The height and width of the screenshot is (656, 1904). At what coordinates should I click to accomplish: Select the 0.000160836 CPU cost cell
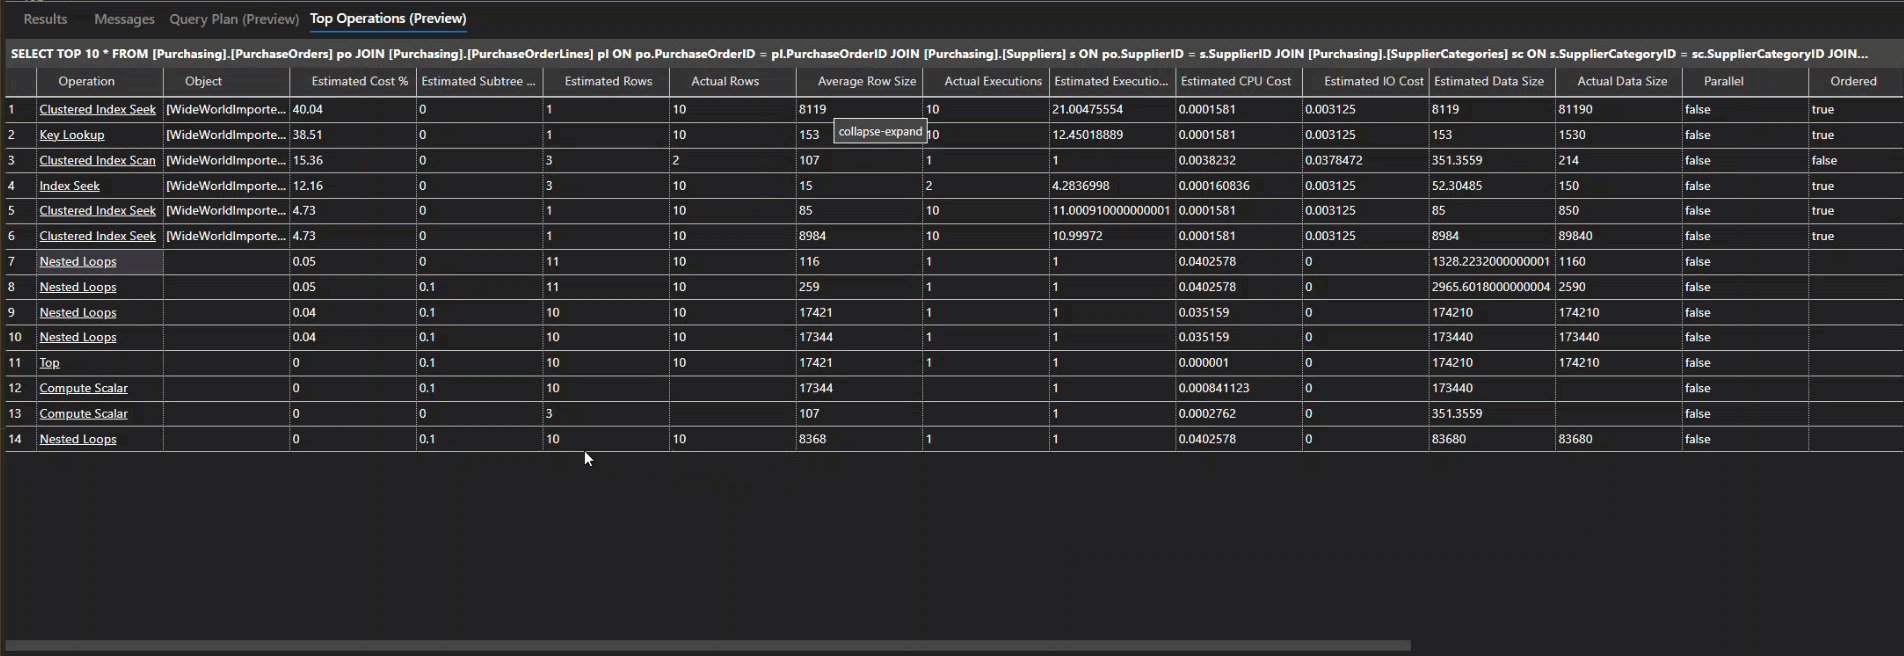tap(1239, 186)
